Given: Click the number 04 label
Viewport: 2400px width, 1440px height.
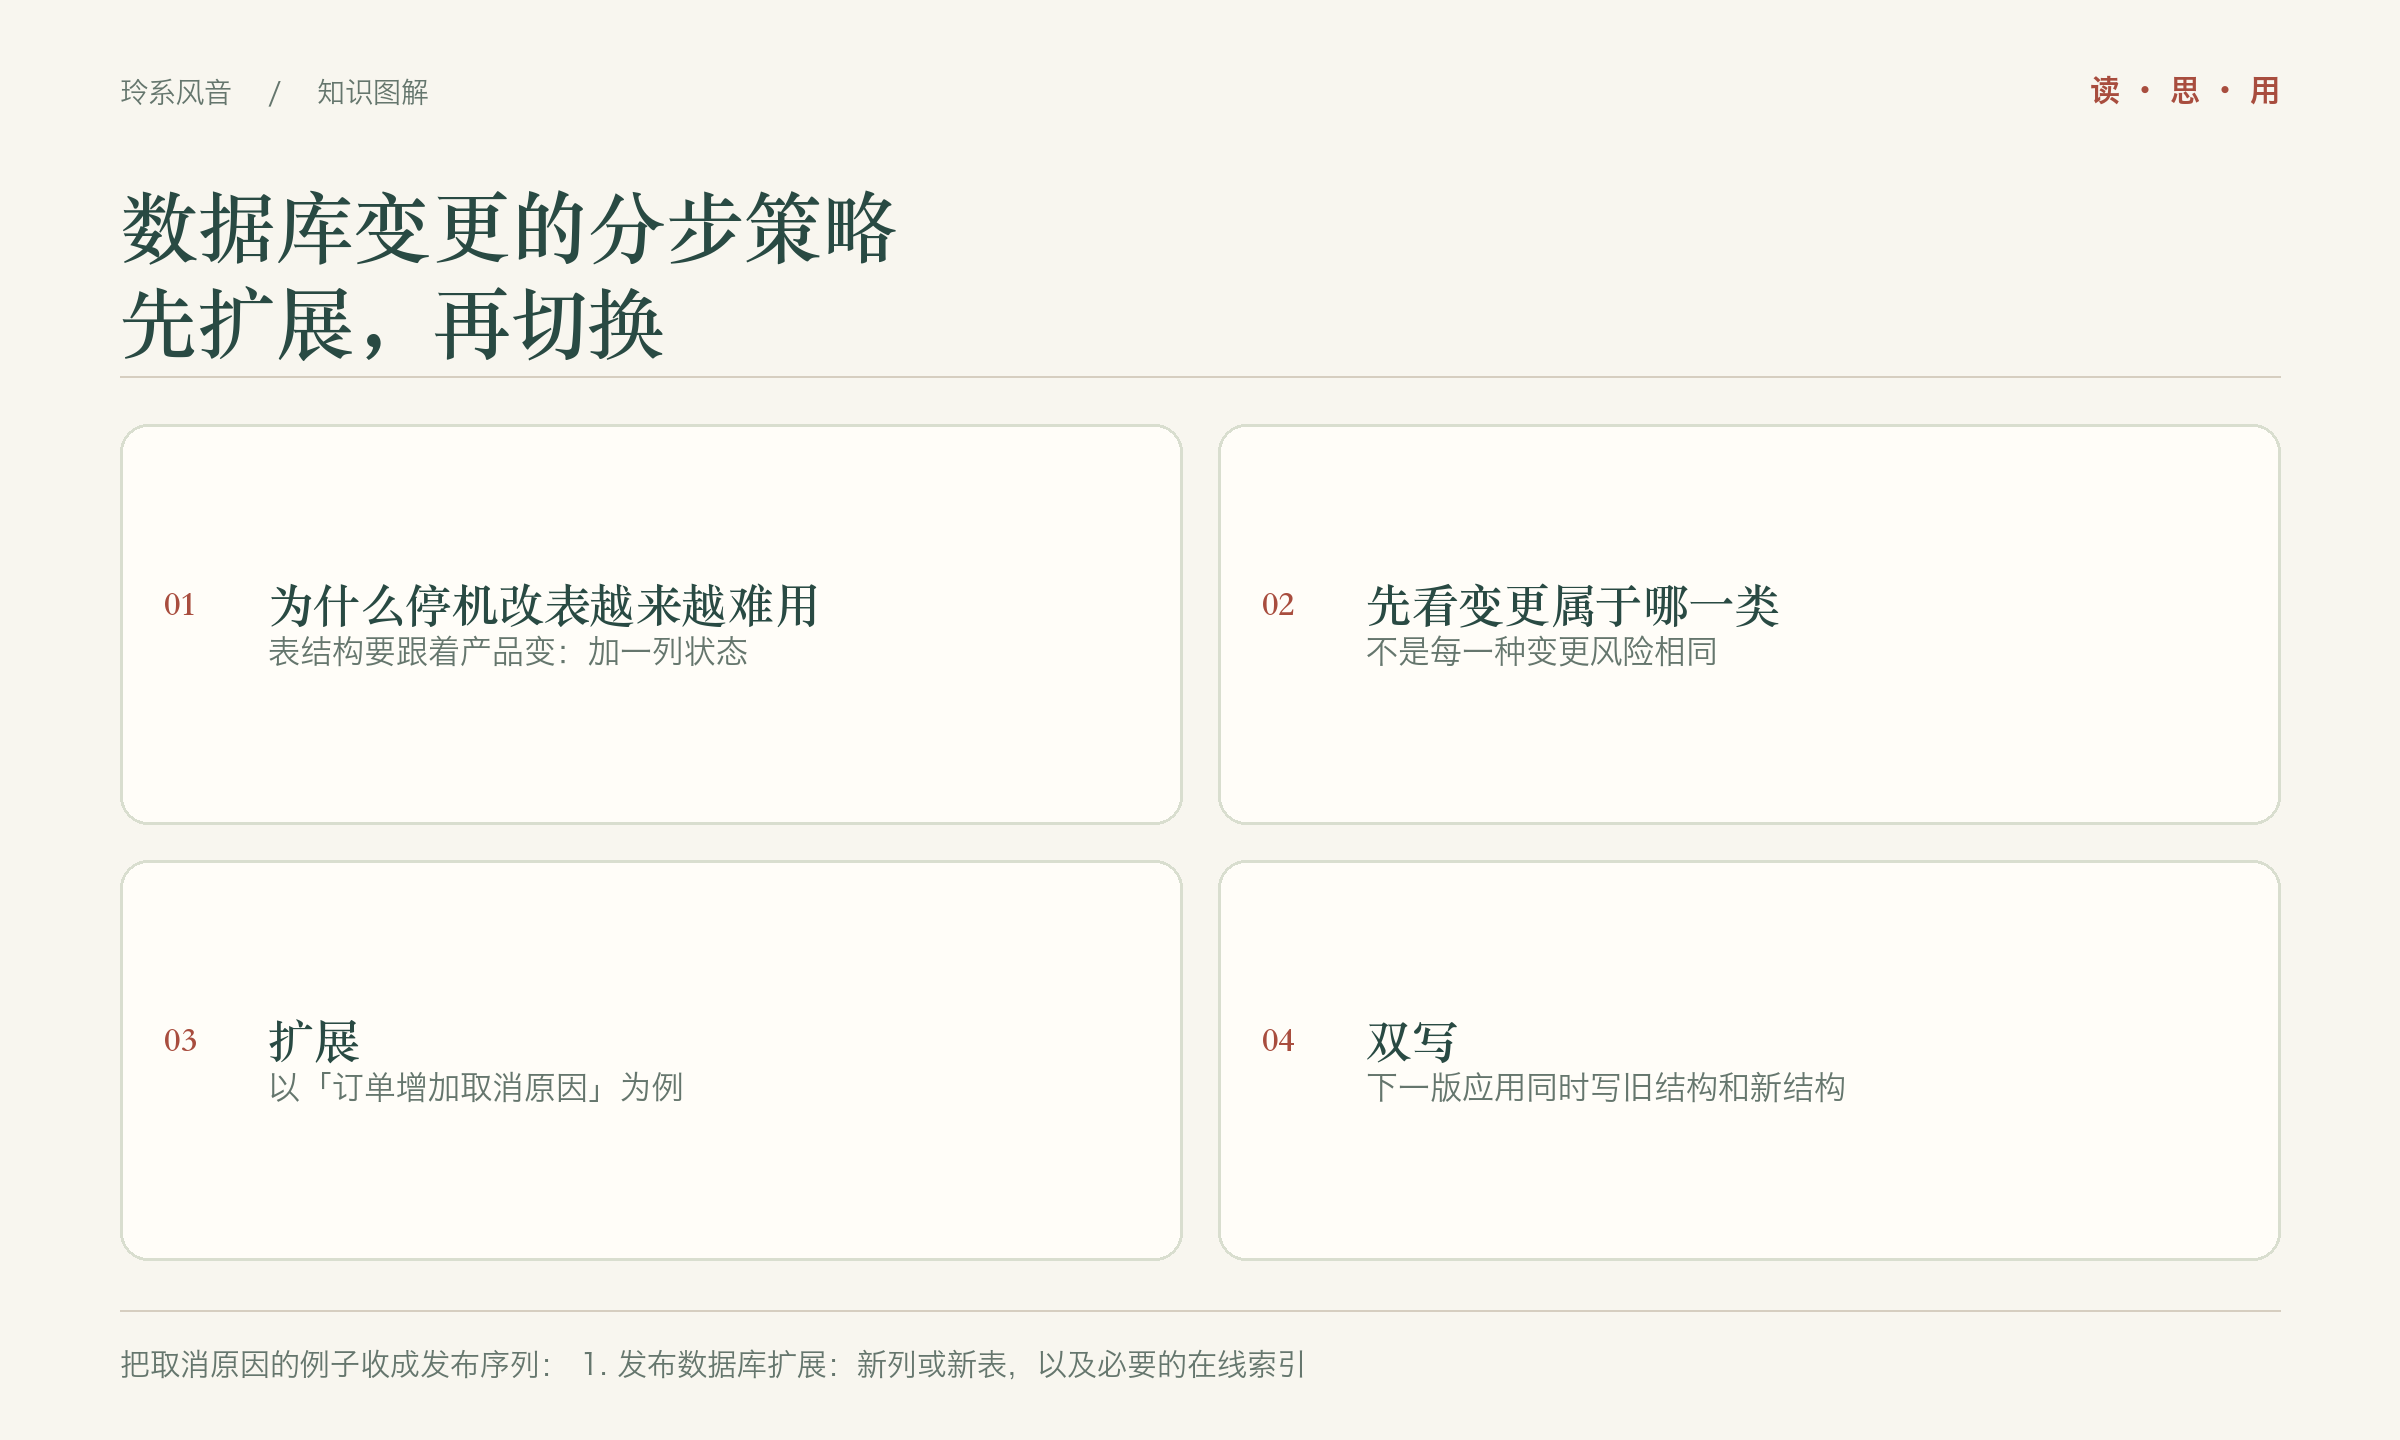Looking at the screenshot, I should click(x=1278, y=1040).
